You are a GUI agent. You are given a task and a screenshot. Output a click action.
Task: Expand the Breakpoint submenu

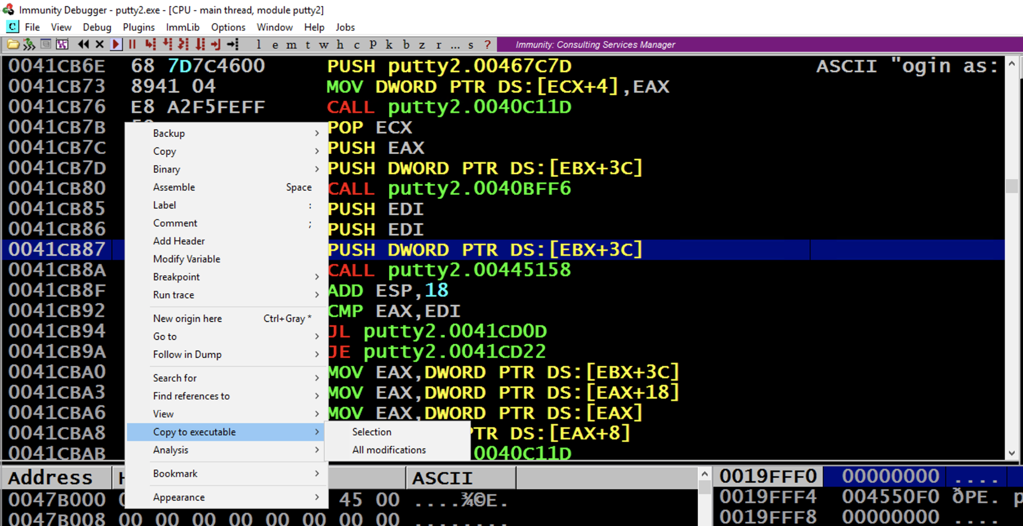click(x=226, y=277)
